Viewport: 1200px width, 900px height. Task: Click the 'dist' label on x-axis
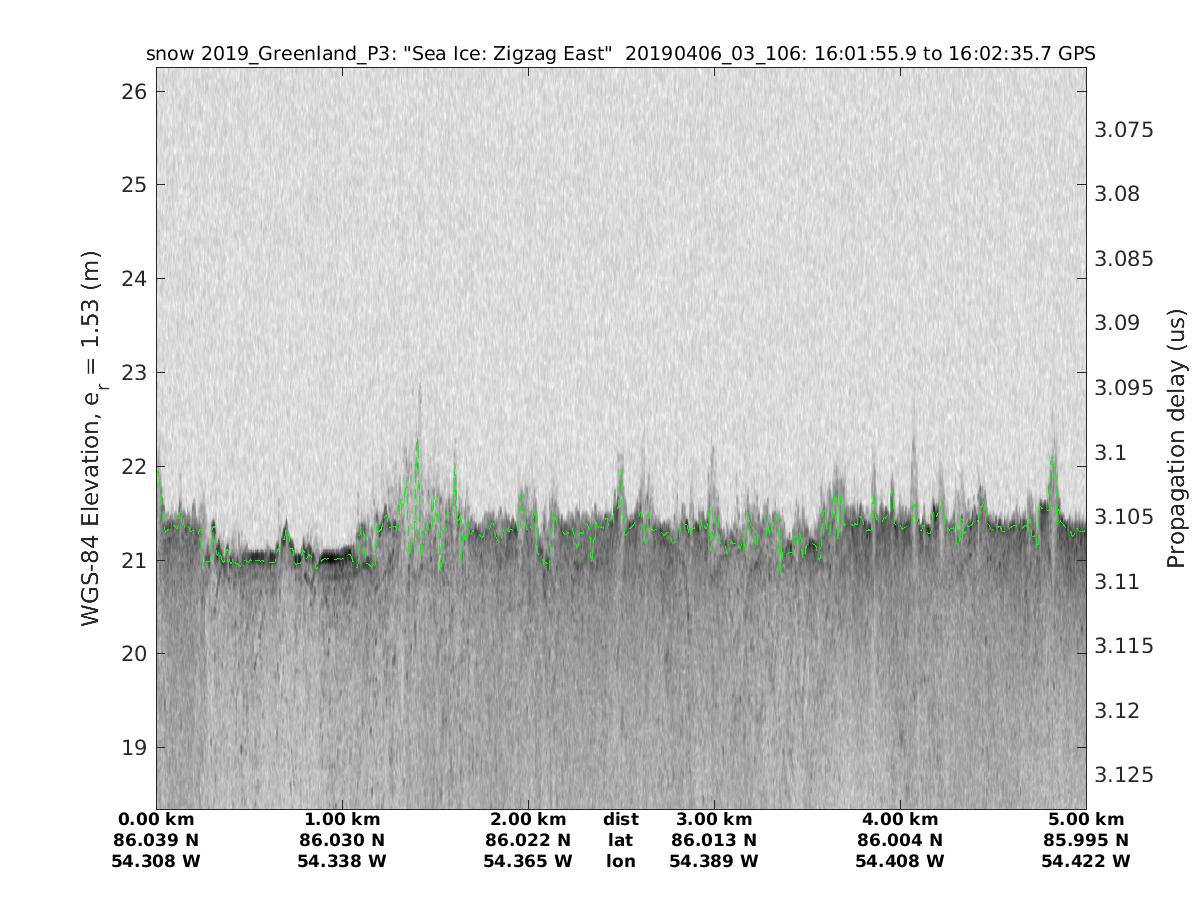(x=620, y=819)
